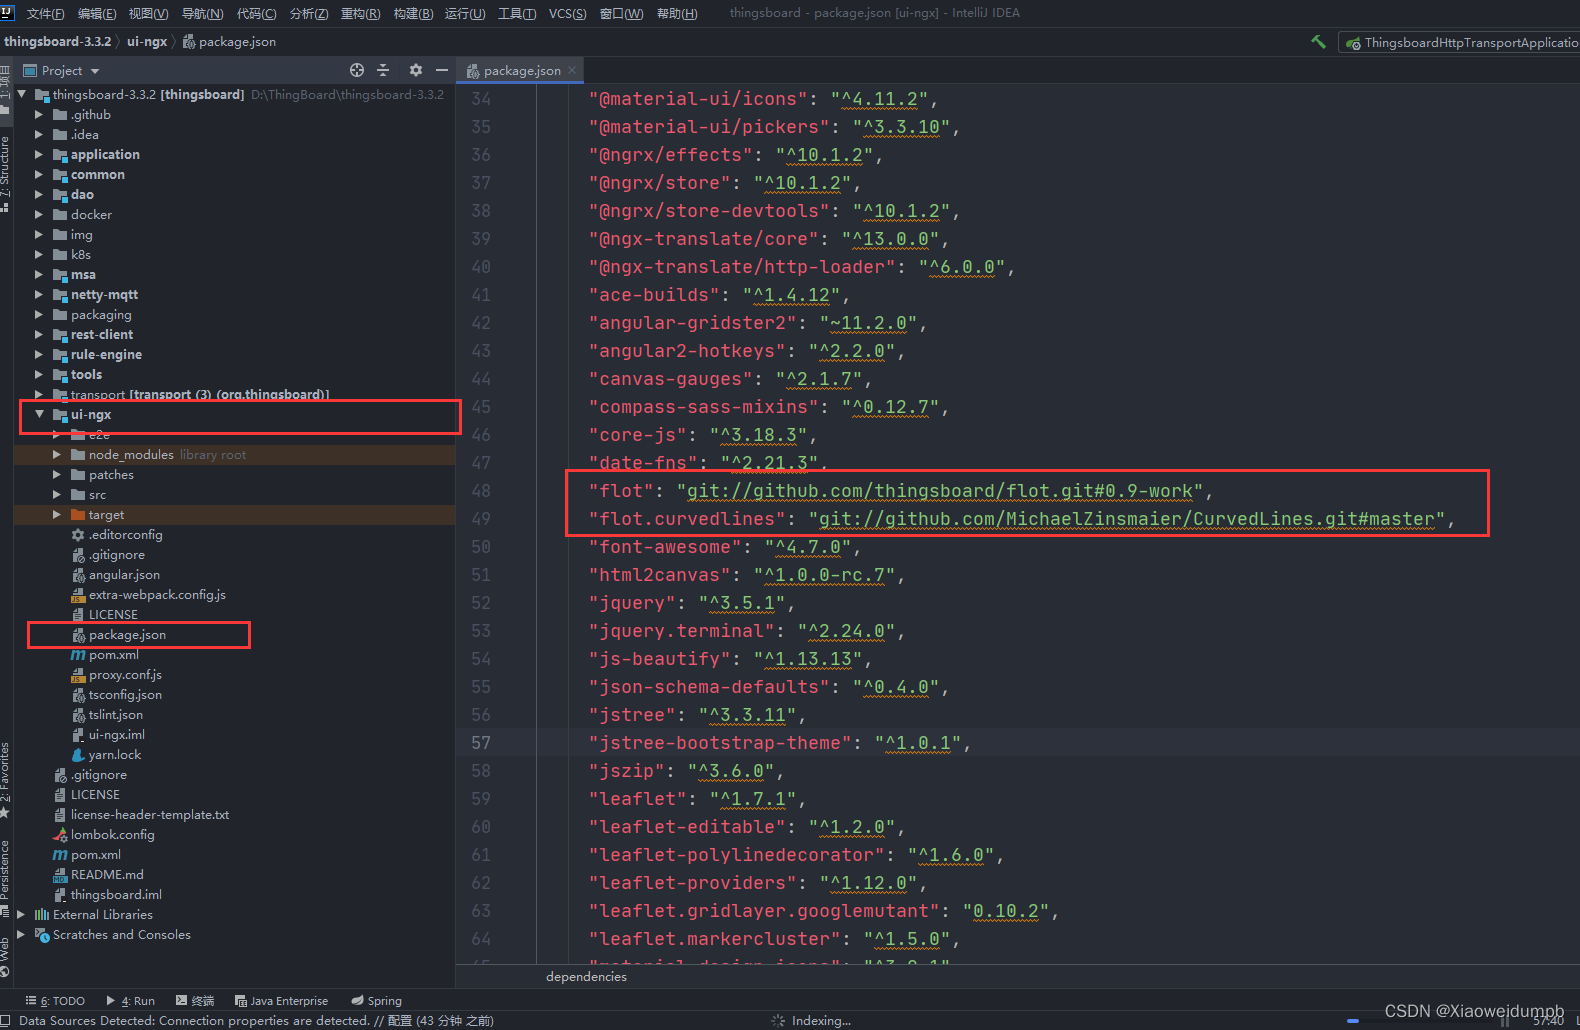1580x1030 pixels.
Task: Select pom.xml under ui-ngx
Action: click(113, 654)
